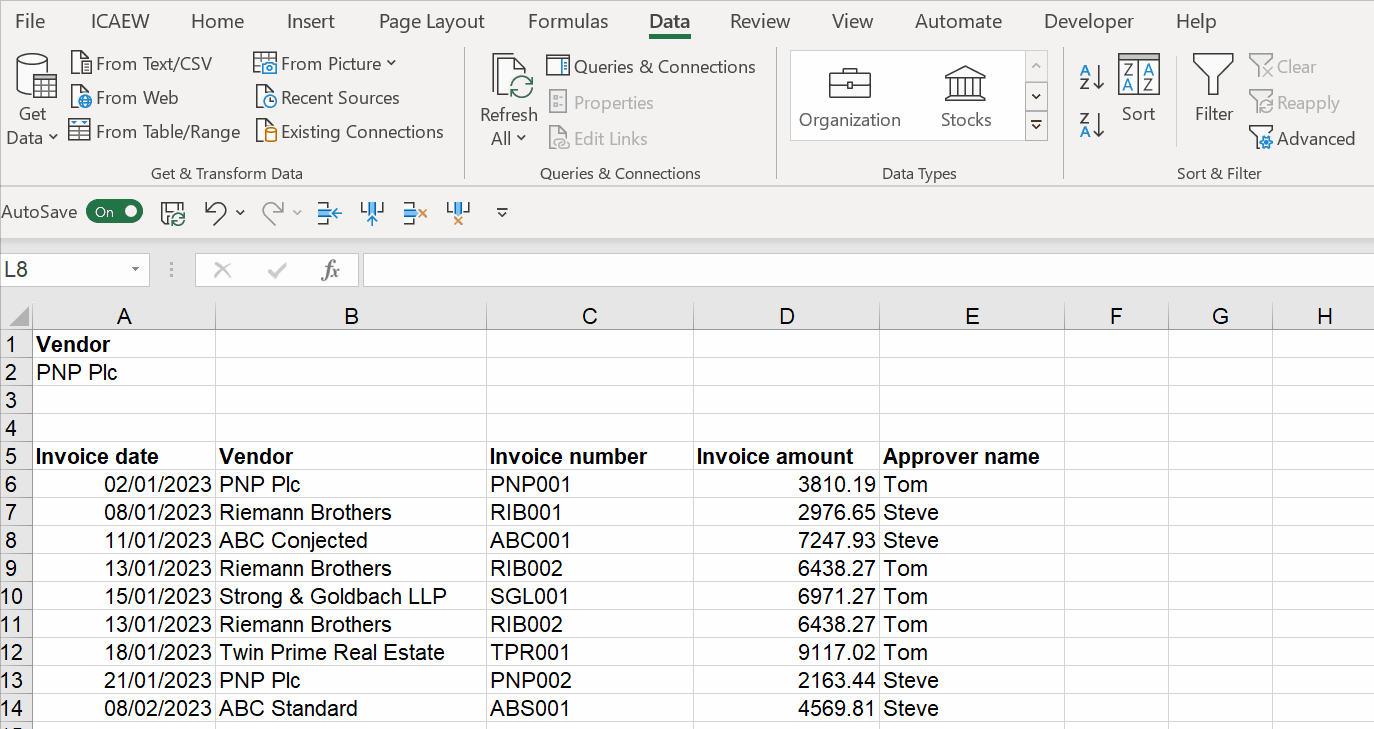The height and width of the screenshot is (729, 1374).
Task: Expand the Name Box dropdown
Action: pyautogui.click(x=135, y=270)
